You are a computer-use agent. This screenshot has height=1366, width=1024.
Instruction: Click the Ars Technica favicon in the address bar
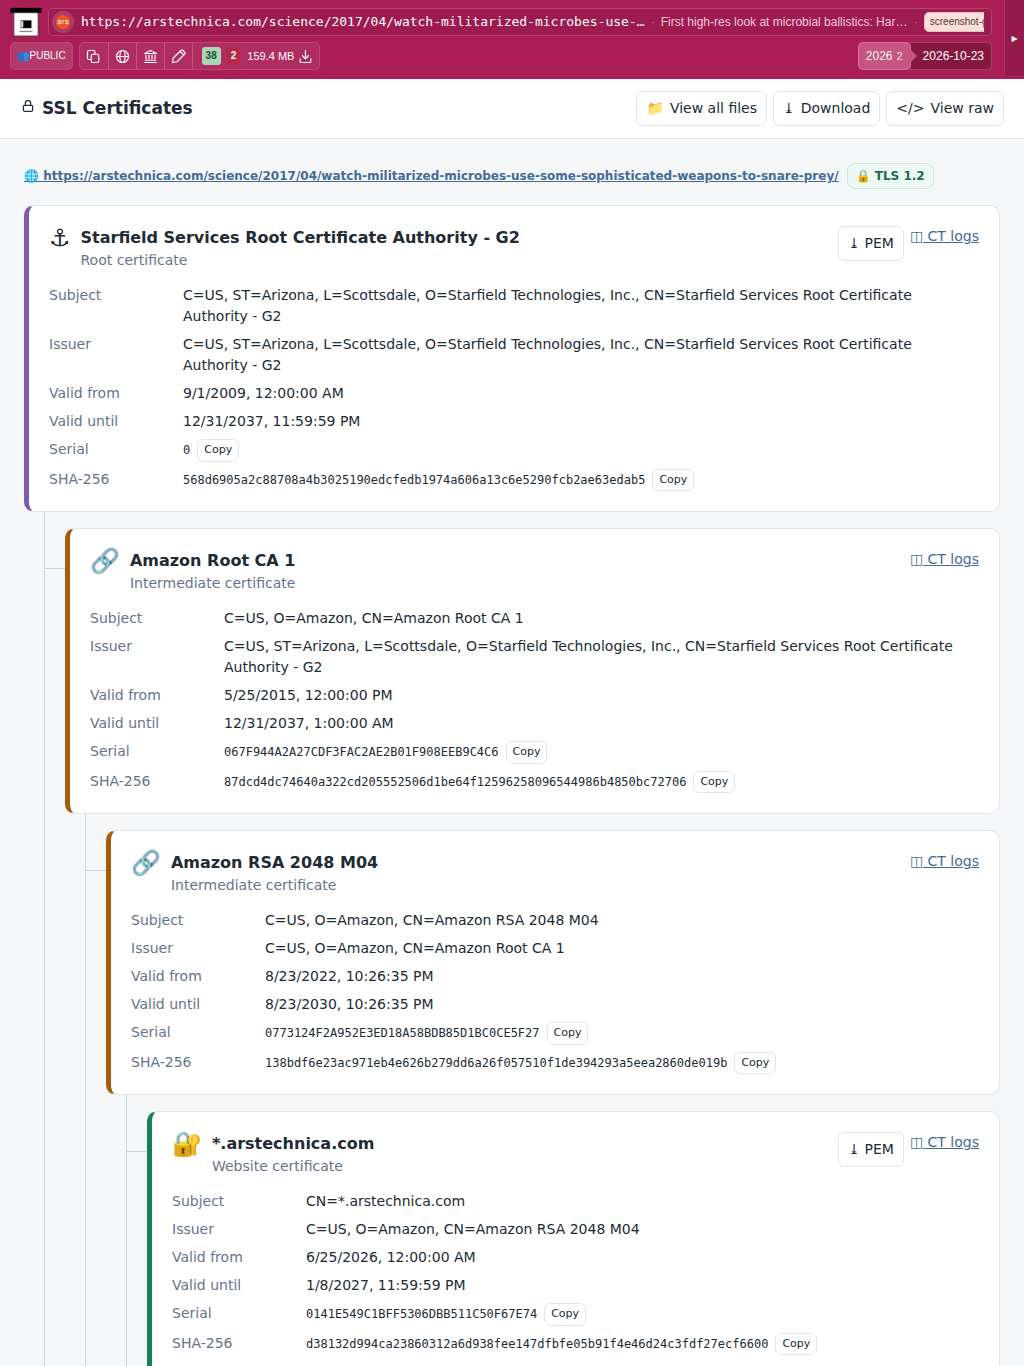(x=63, y=22)
